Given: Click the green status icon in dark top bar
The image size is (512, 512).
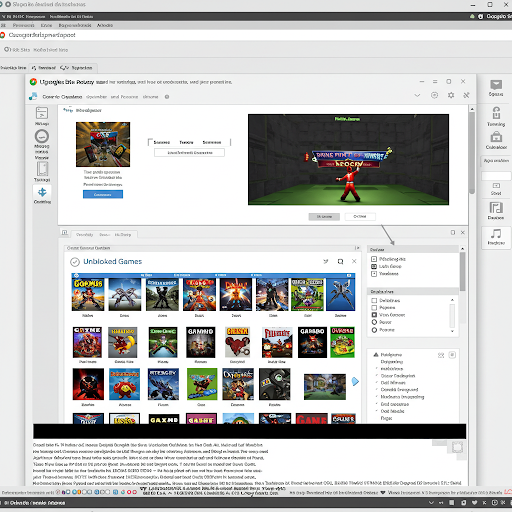Looking at the screenshot, I should coord(472,16).
